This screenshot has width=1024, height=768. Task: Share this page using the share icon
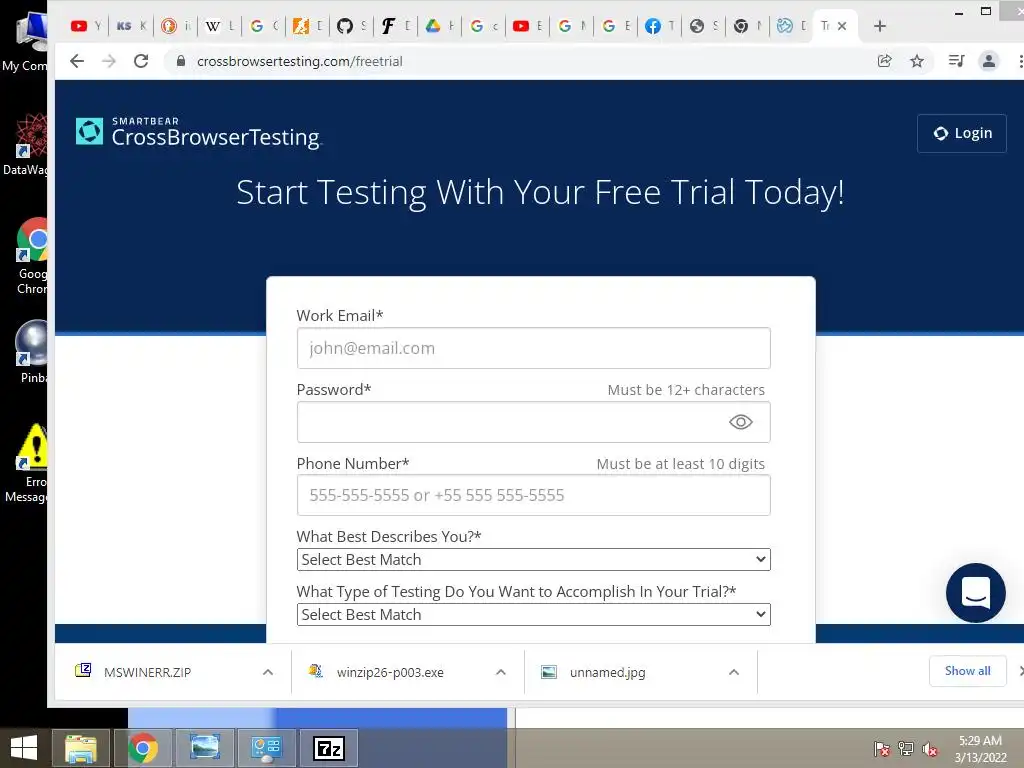pos(884,61)
